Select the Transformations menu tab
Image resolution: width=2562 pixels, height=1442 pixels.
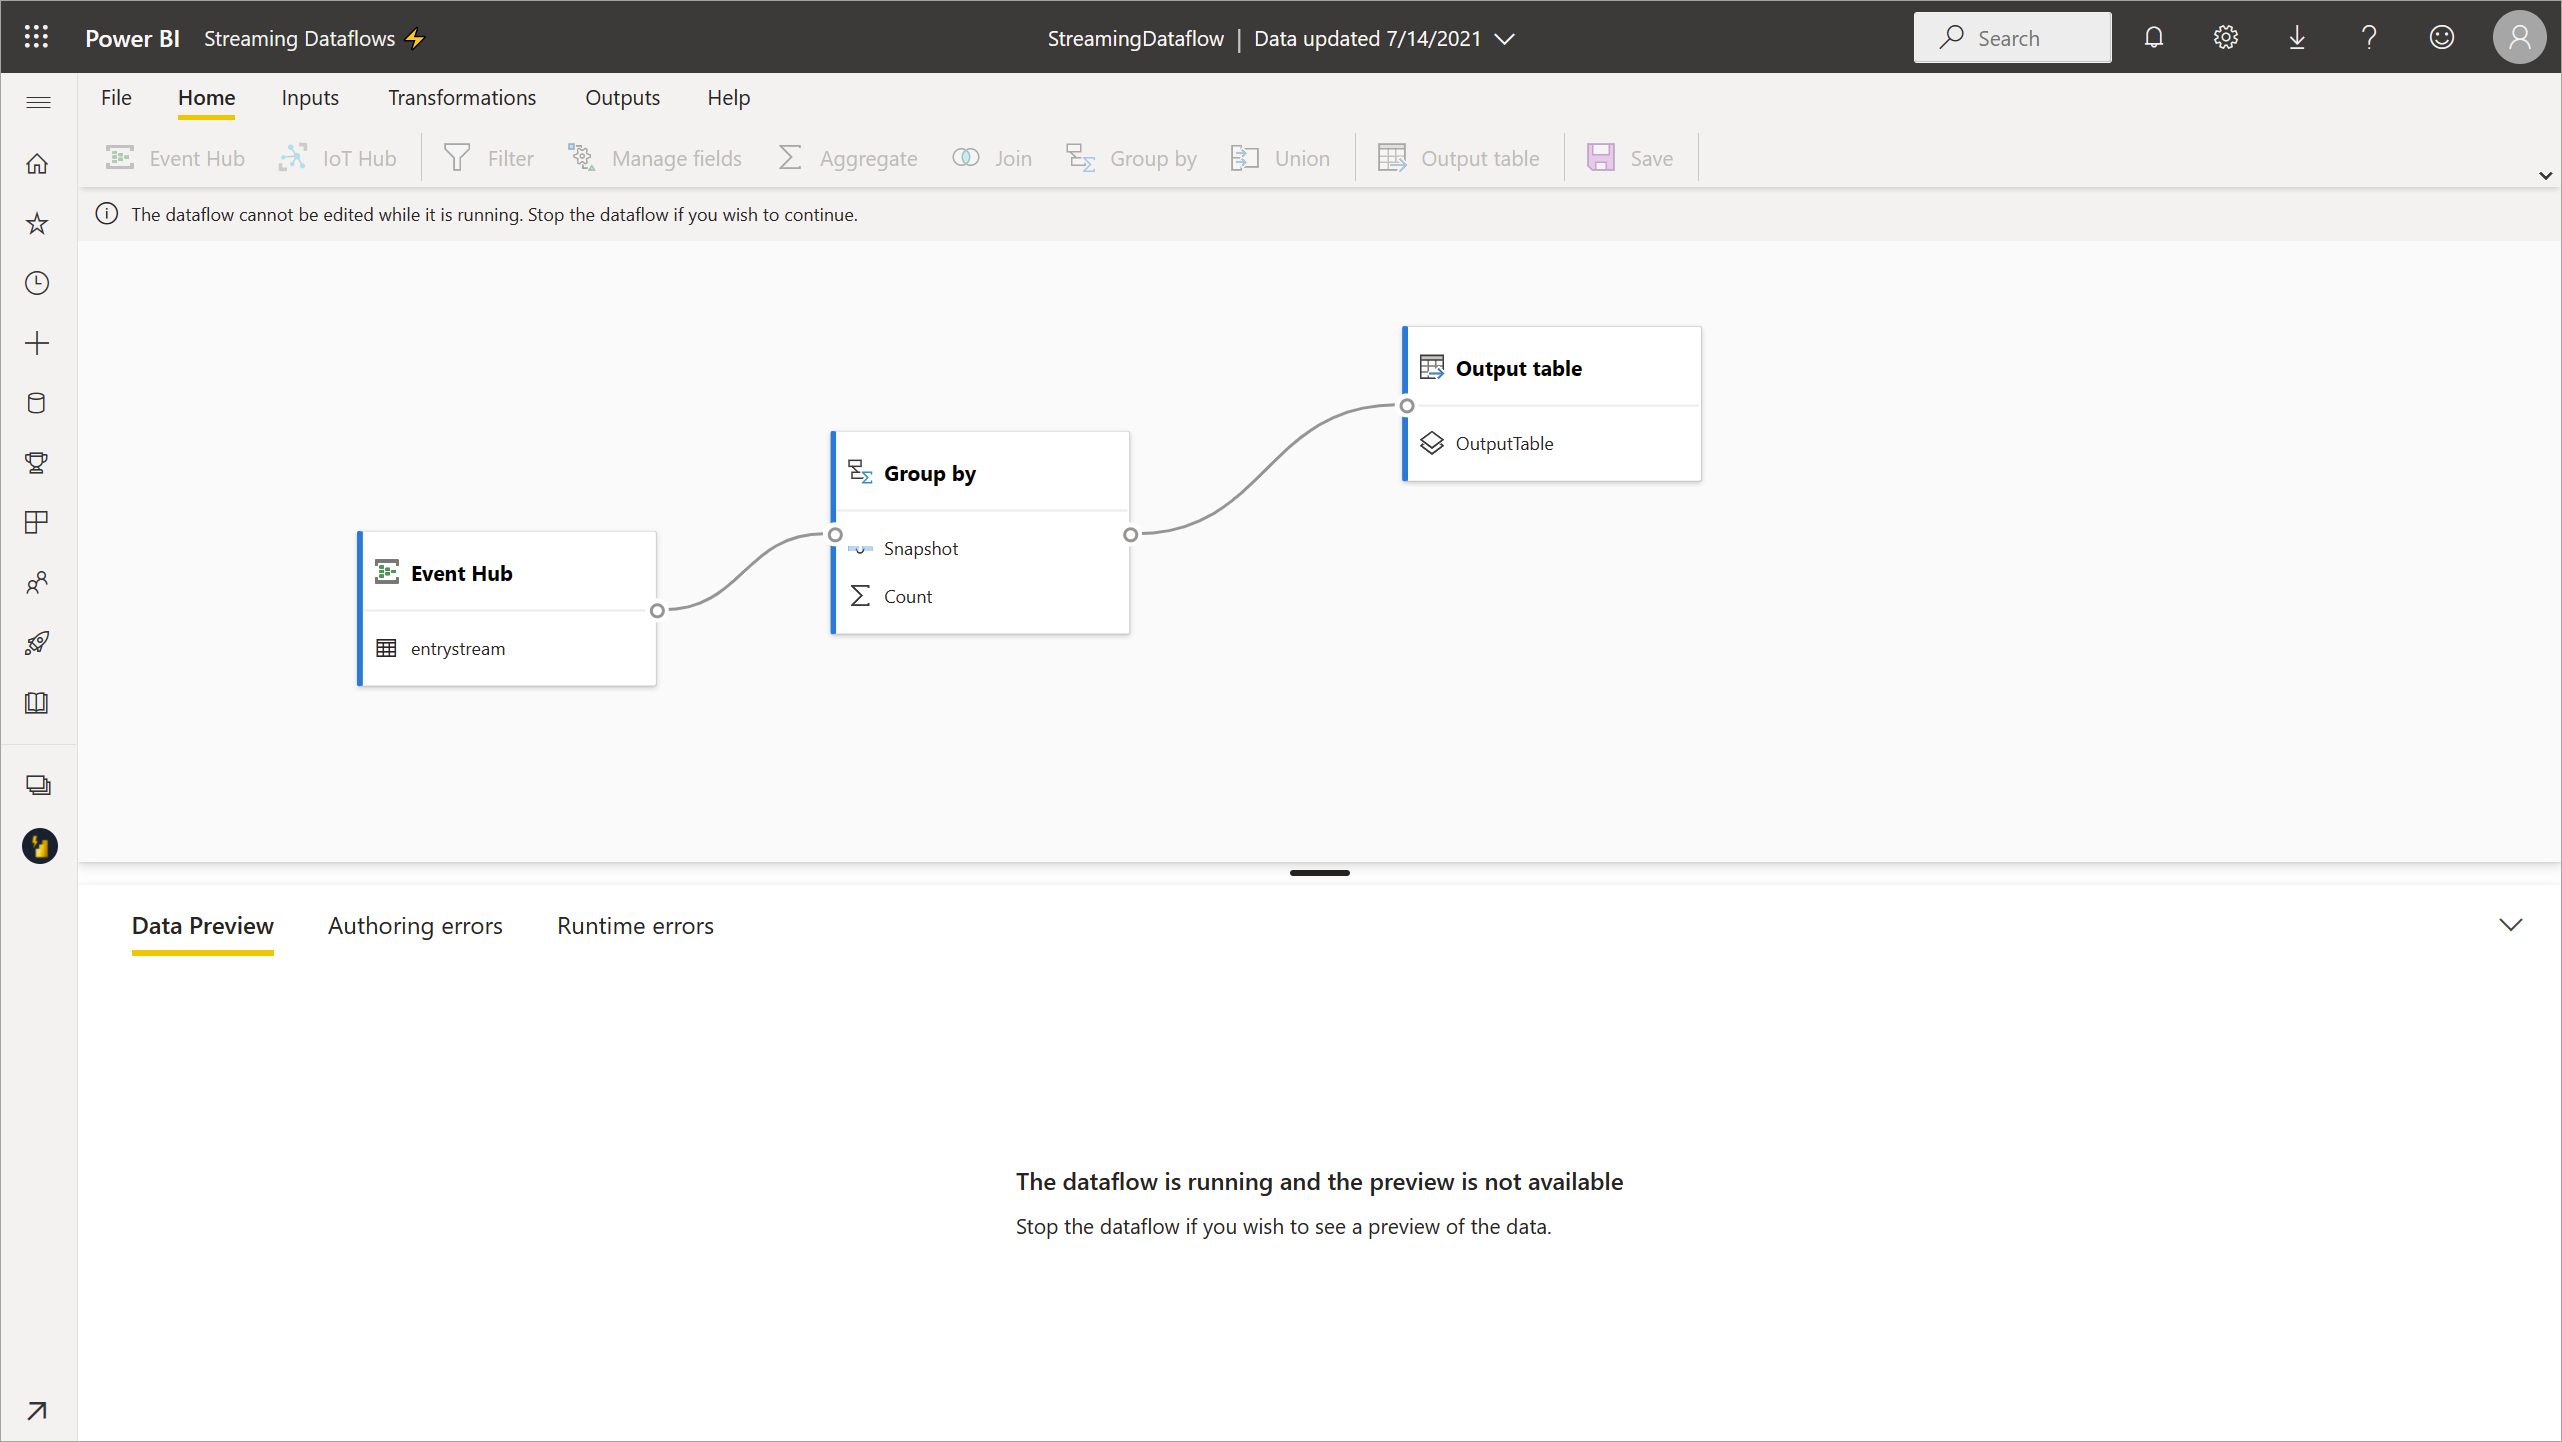point(461,97)
